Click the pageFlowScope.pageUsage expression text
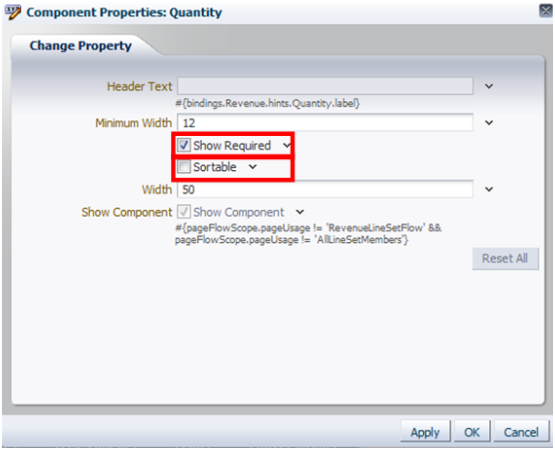 [x=308, y=234]
